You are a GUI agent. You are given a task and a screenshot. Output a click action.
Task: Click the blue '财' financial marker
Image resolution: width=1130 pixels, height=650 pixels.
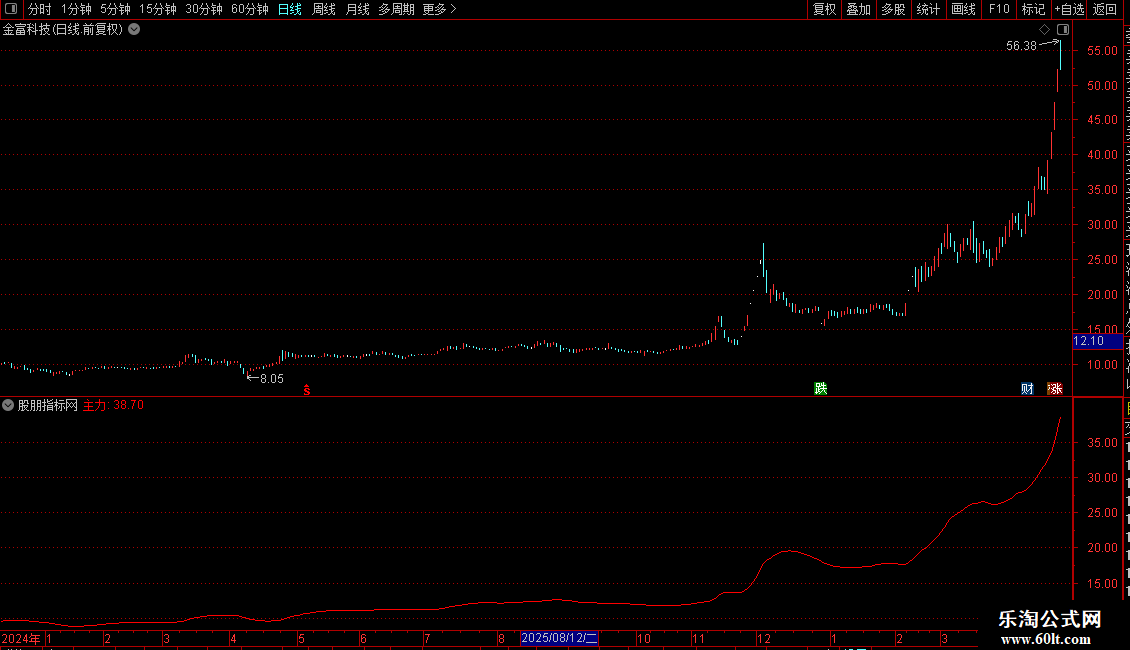click(1028, 388)
